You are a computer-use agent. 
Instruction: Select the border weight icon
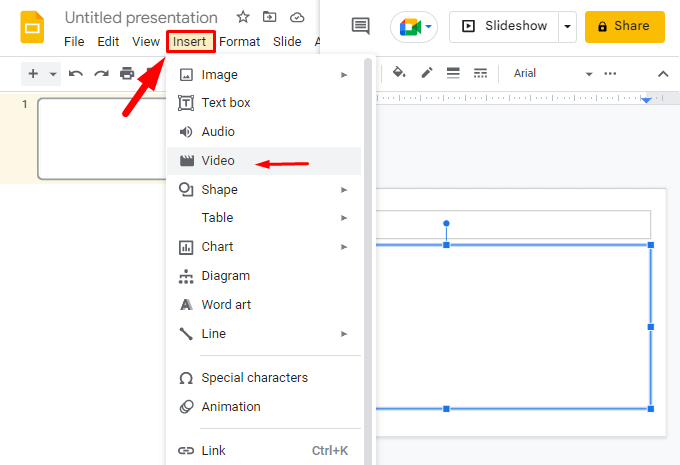pyautogui.click(x=453, y=73)
